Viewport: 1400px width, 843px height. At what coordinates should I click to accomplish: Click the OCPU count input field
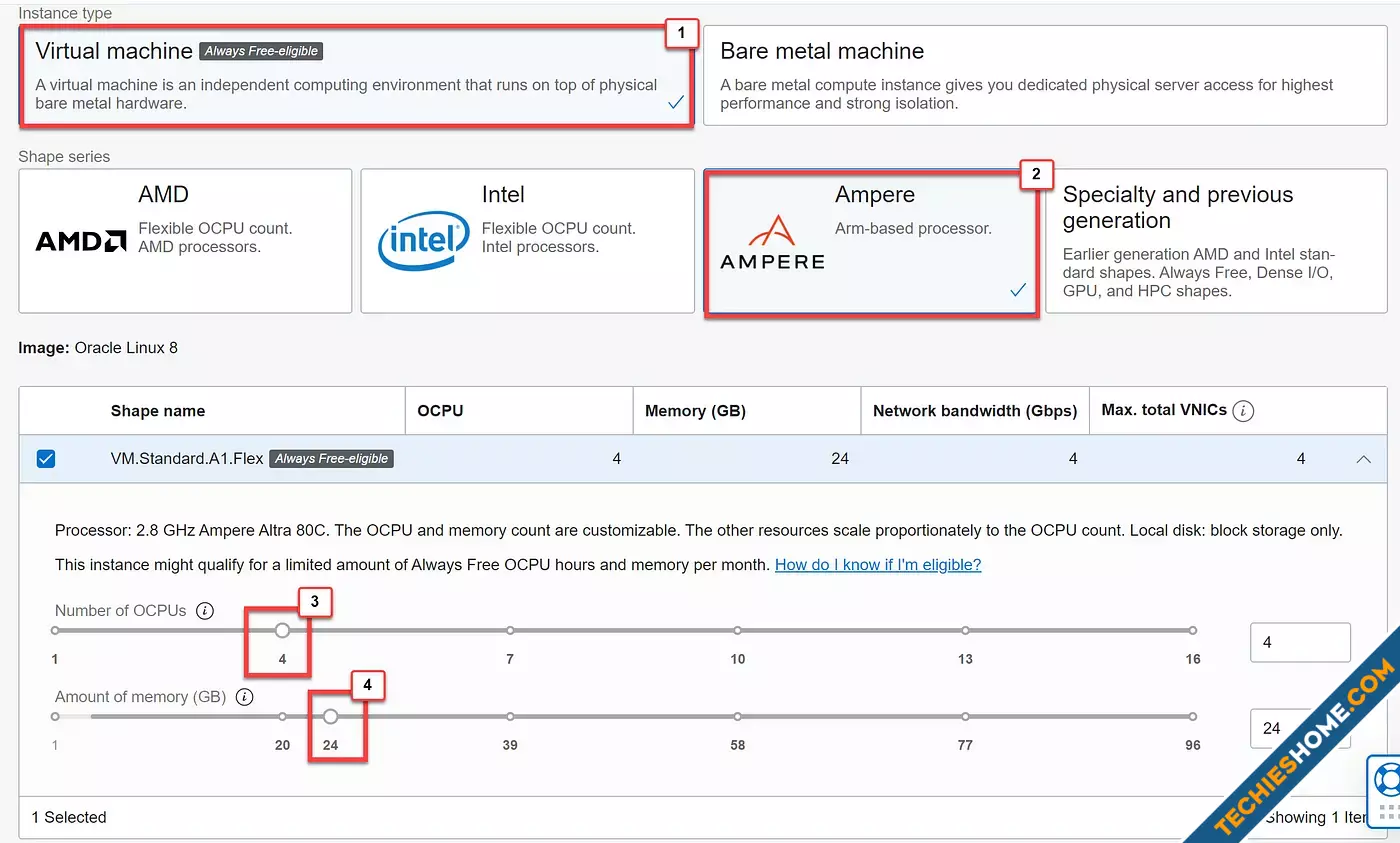(1300, 643)
